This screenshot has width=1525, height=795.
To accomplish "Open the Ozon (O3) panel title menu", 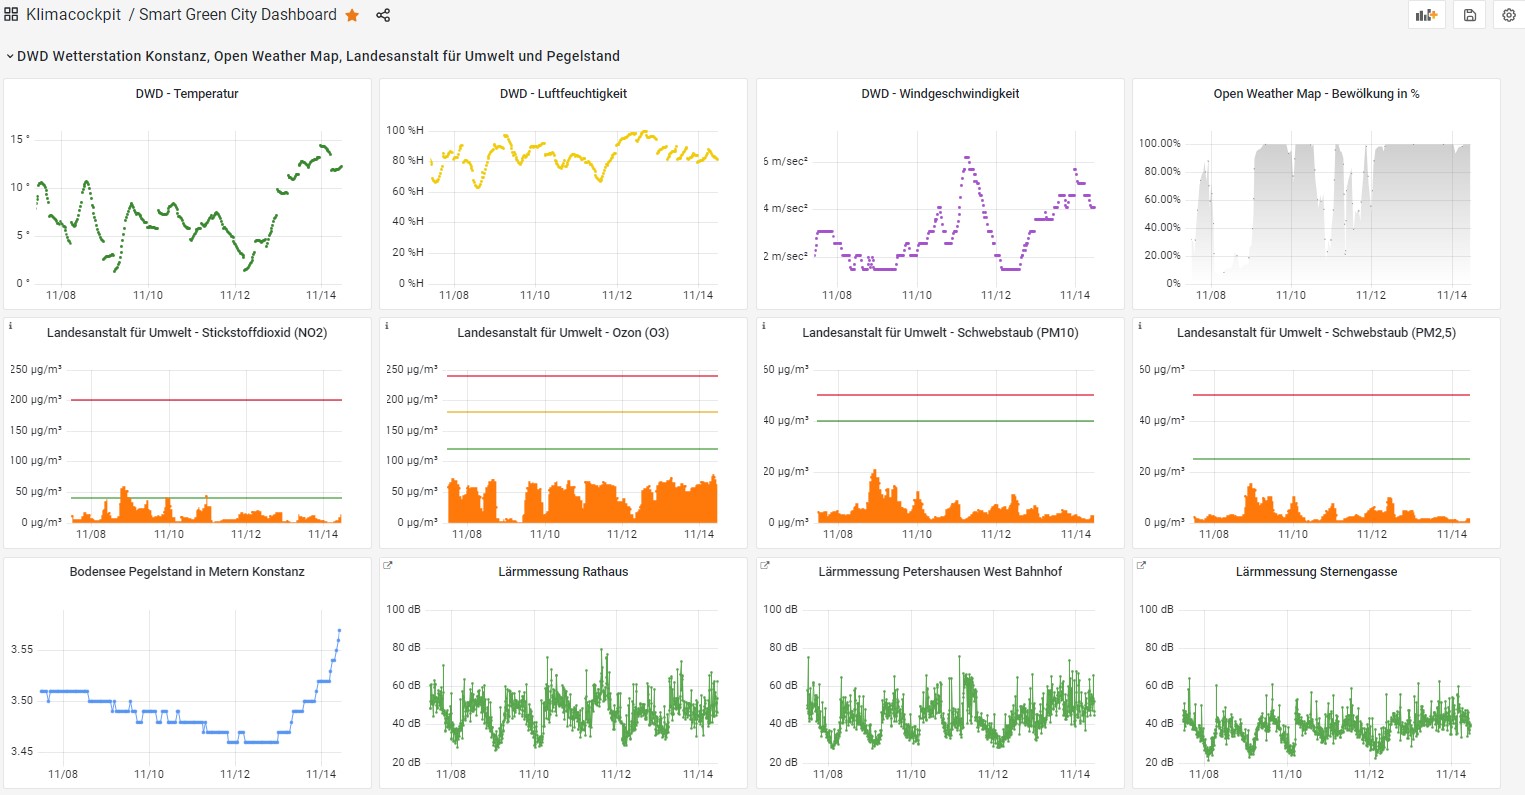I will tap(563, 333).
